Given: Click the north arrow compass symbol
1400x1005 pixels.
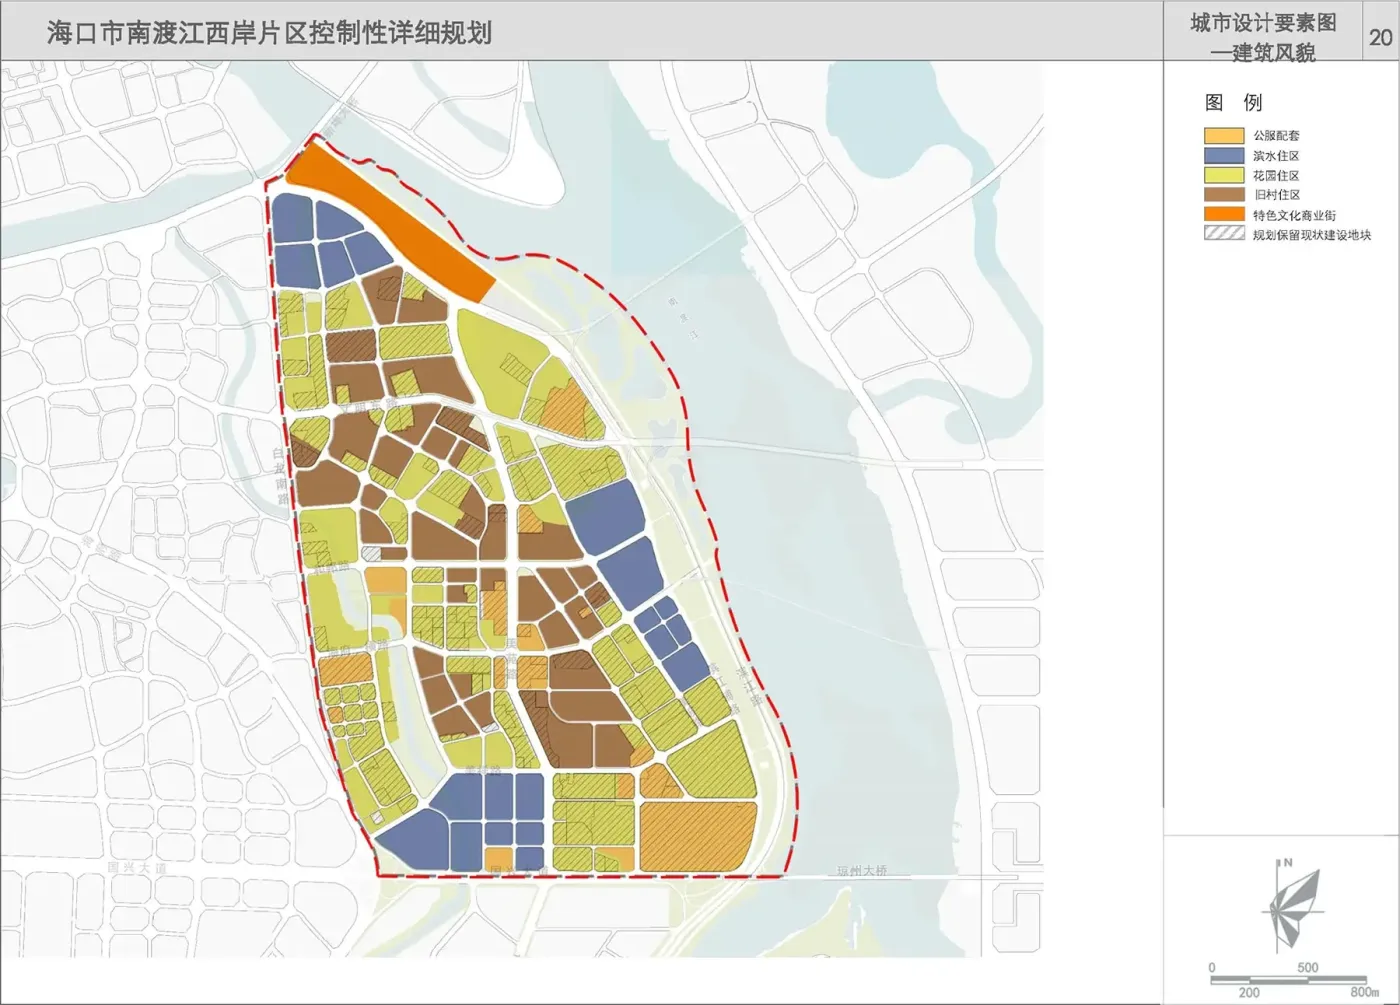Looking at the screenshot, I should (x=1295, y=907).
